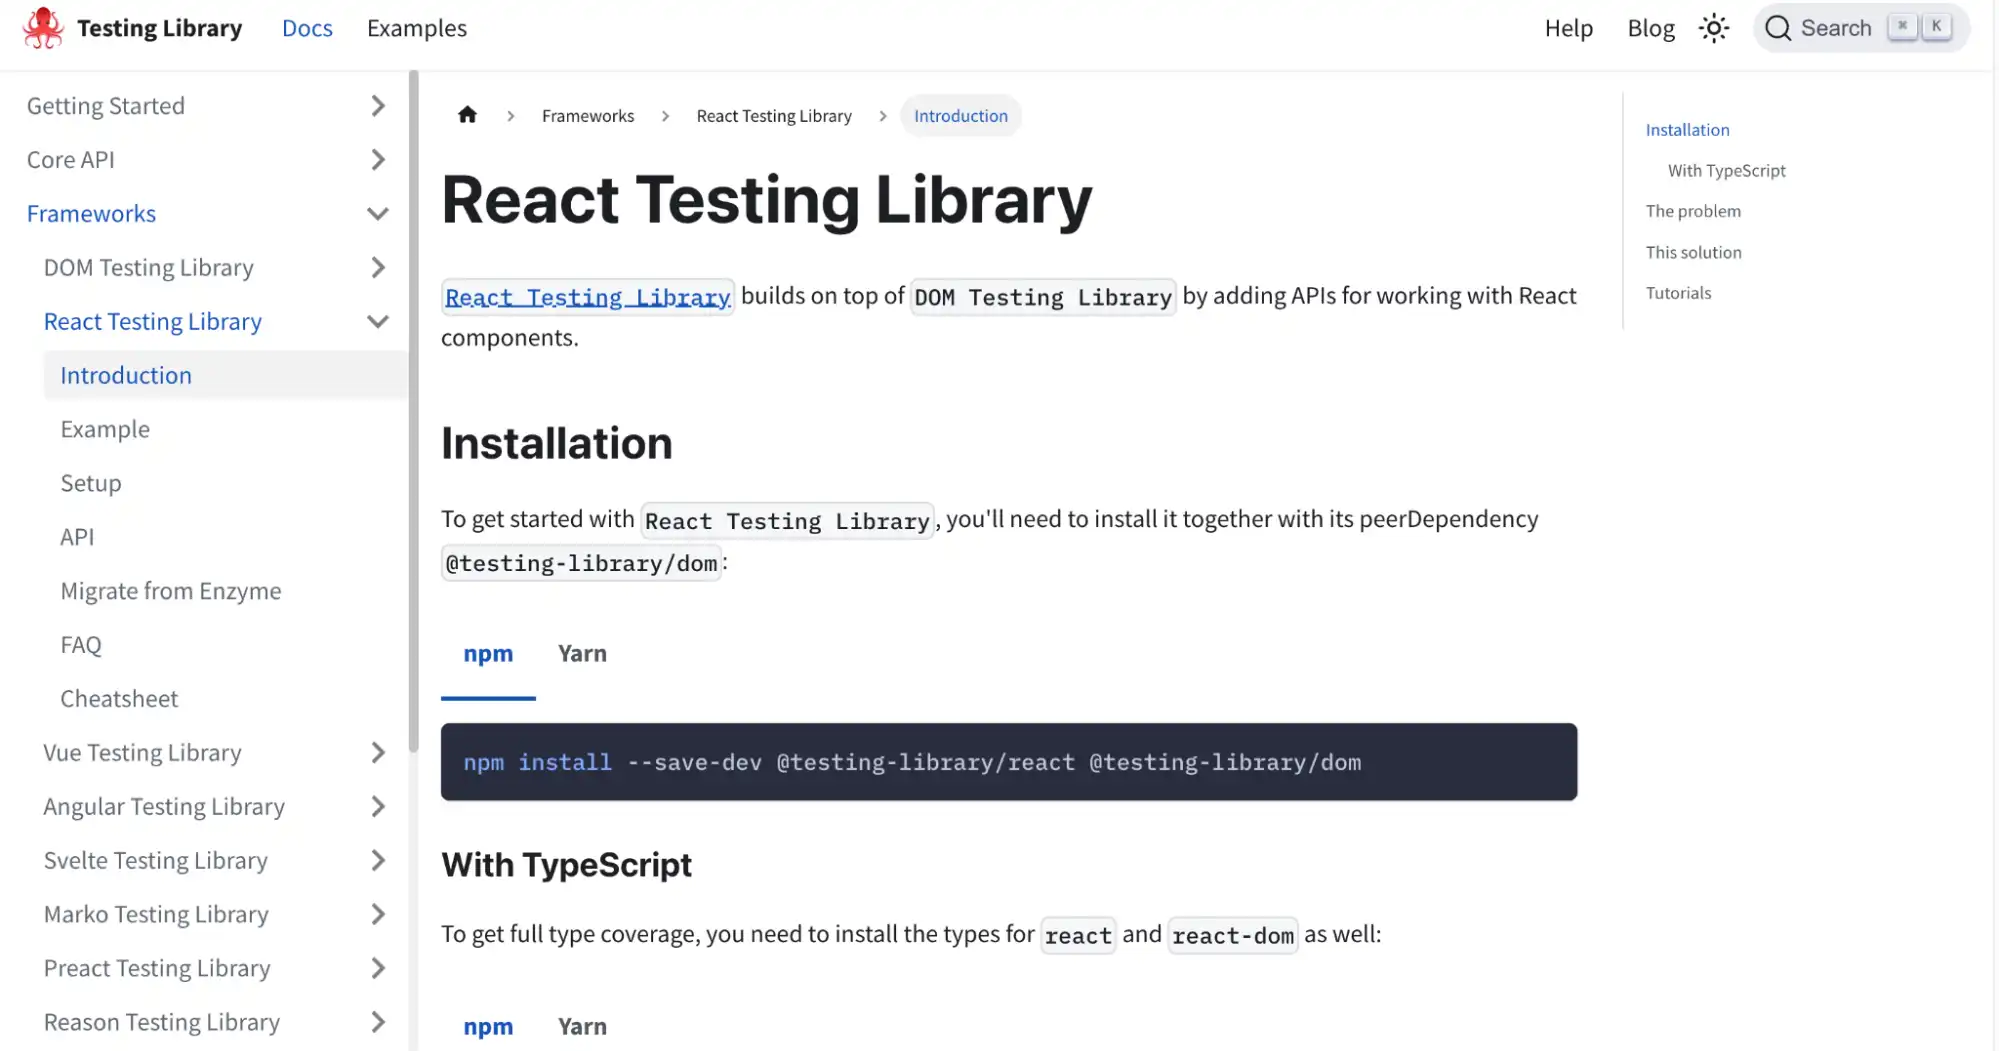Jump to With TypeScript in page contents

point(1726,170)
